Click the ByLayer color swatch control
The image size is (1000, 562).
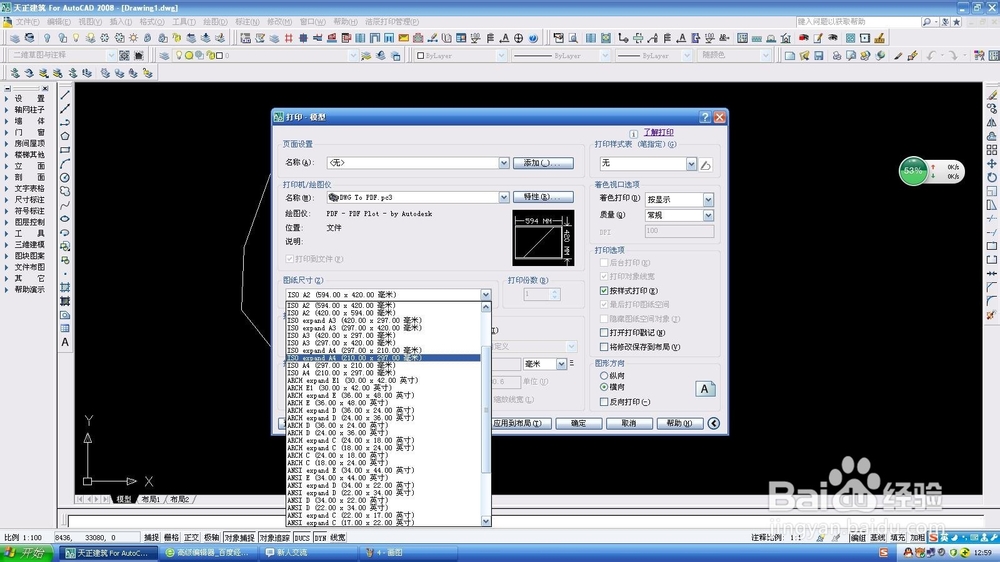click(460, 55)
